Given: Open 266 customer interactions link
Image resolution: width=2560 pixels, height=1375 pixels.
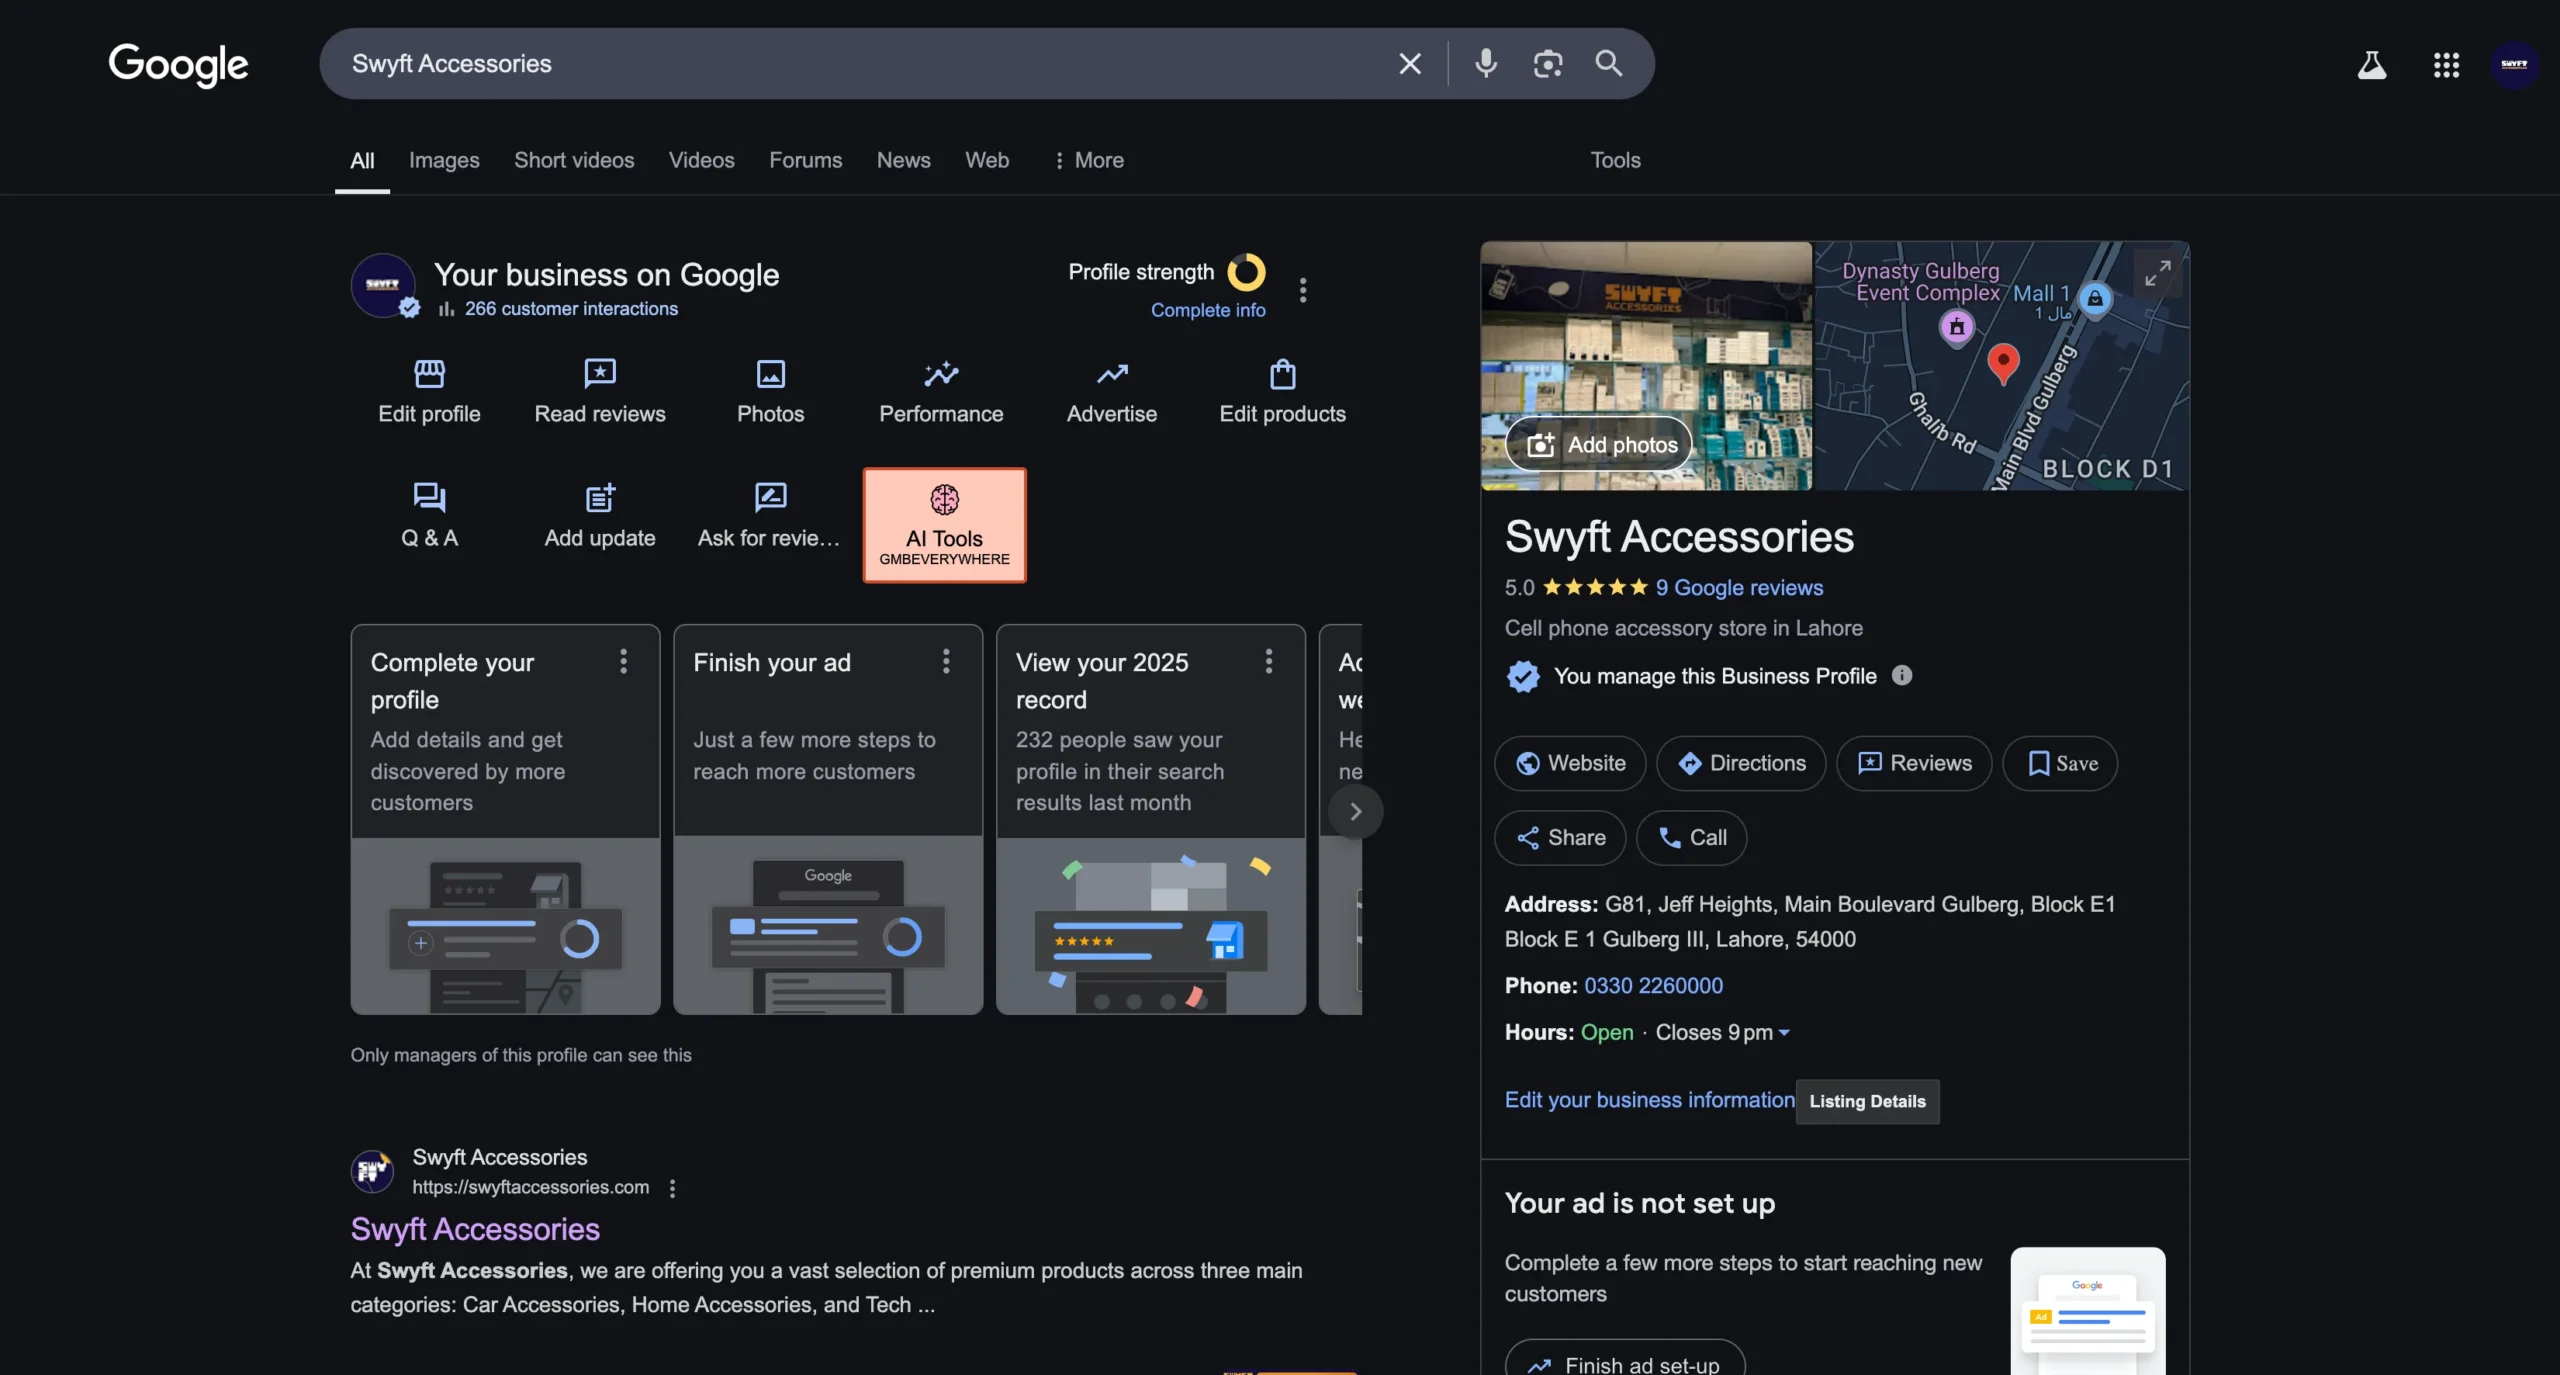Looking at the screenshot, I should click(571, 309).
